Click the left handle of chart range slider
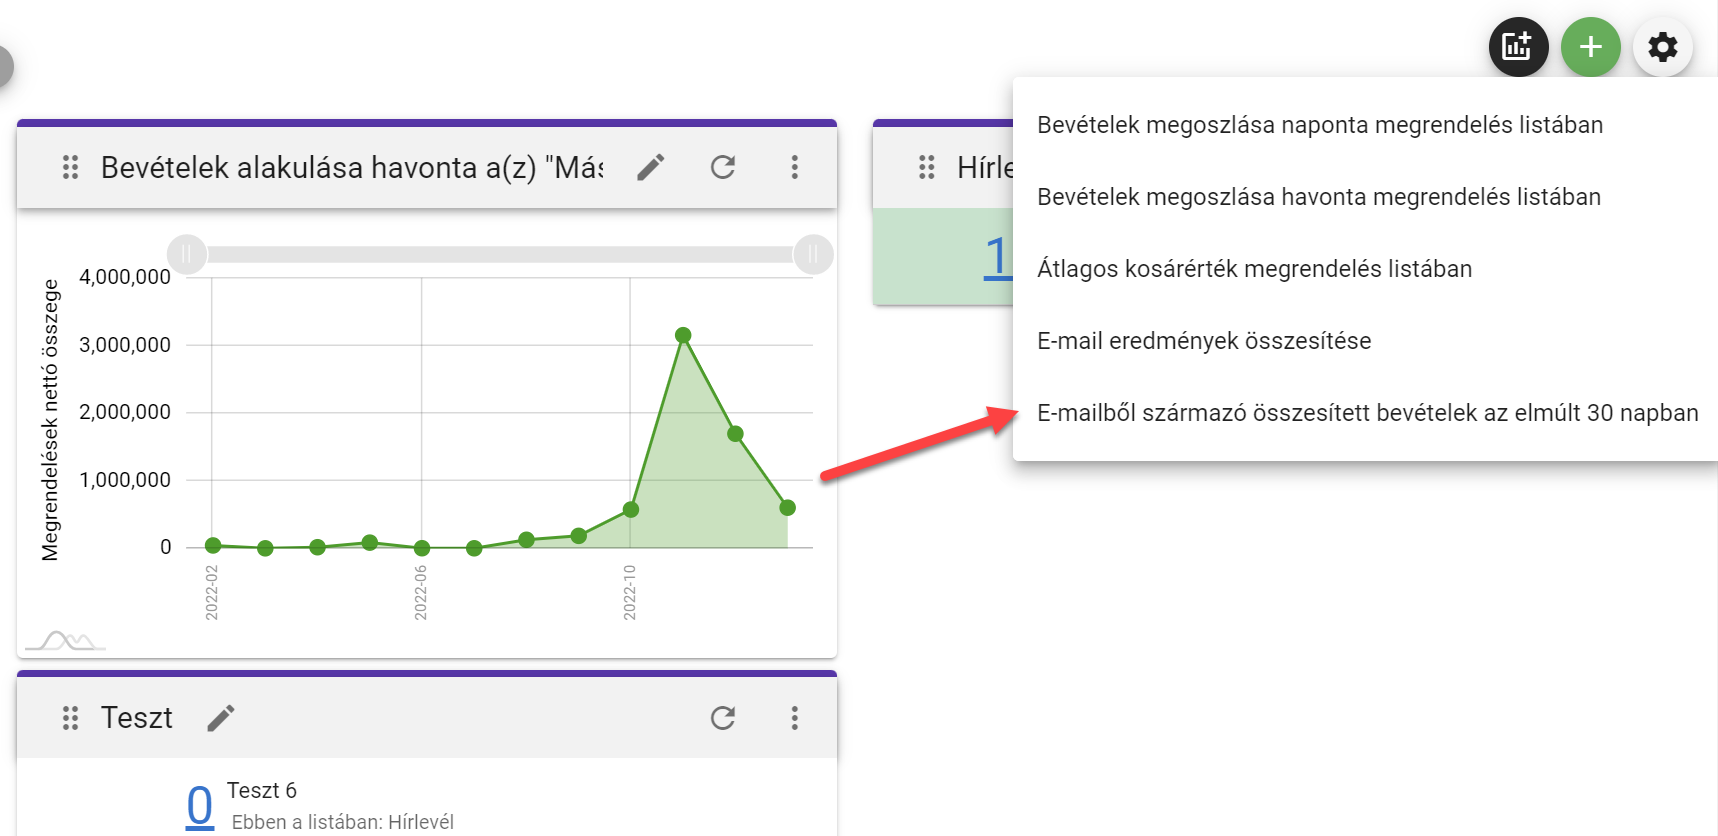 tap(187, 255)
